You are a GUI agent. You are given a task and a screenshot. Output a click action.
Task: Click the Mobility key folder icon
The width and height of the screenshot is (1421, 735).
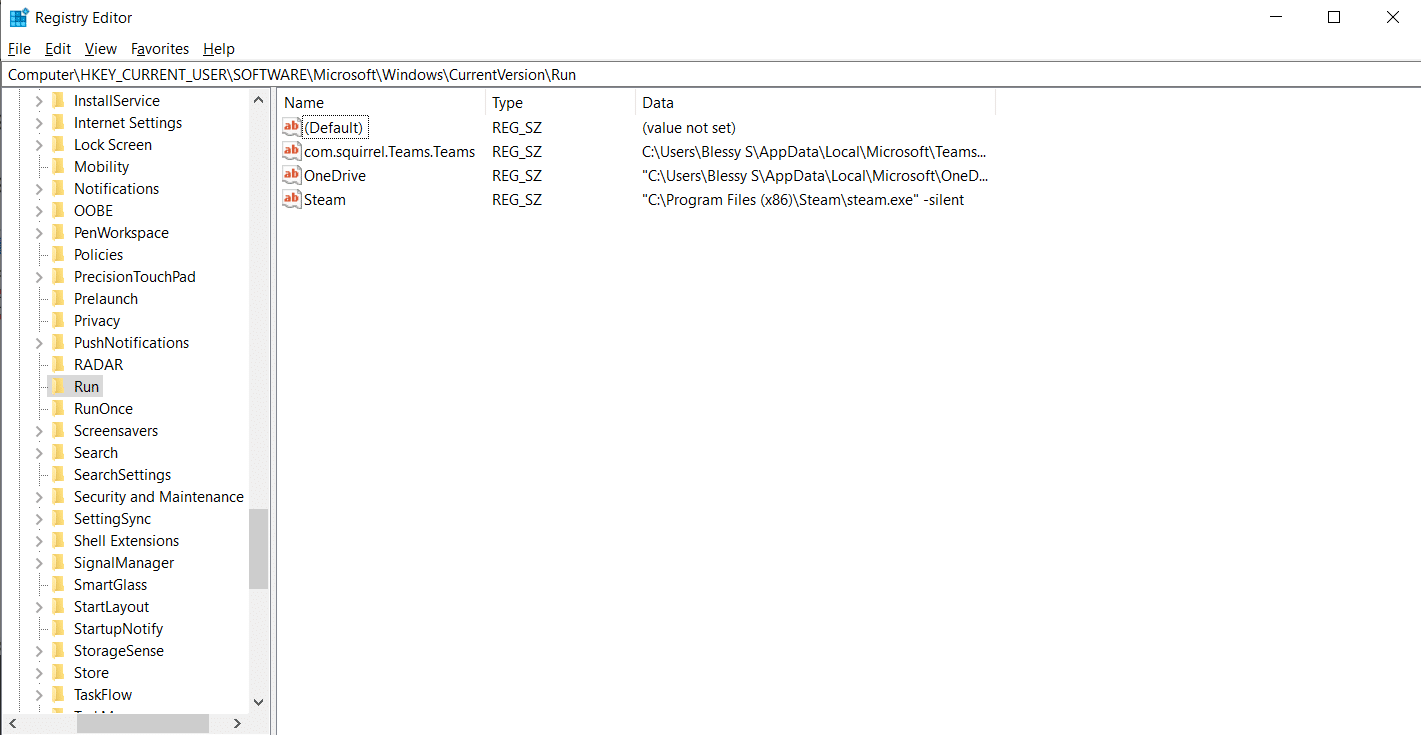click(x=58, y=167)
